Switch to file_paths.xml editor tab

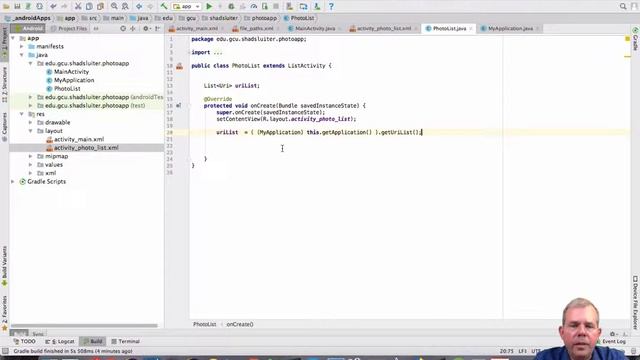pyautogui.click(x=256, y=29)
